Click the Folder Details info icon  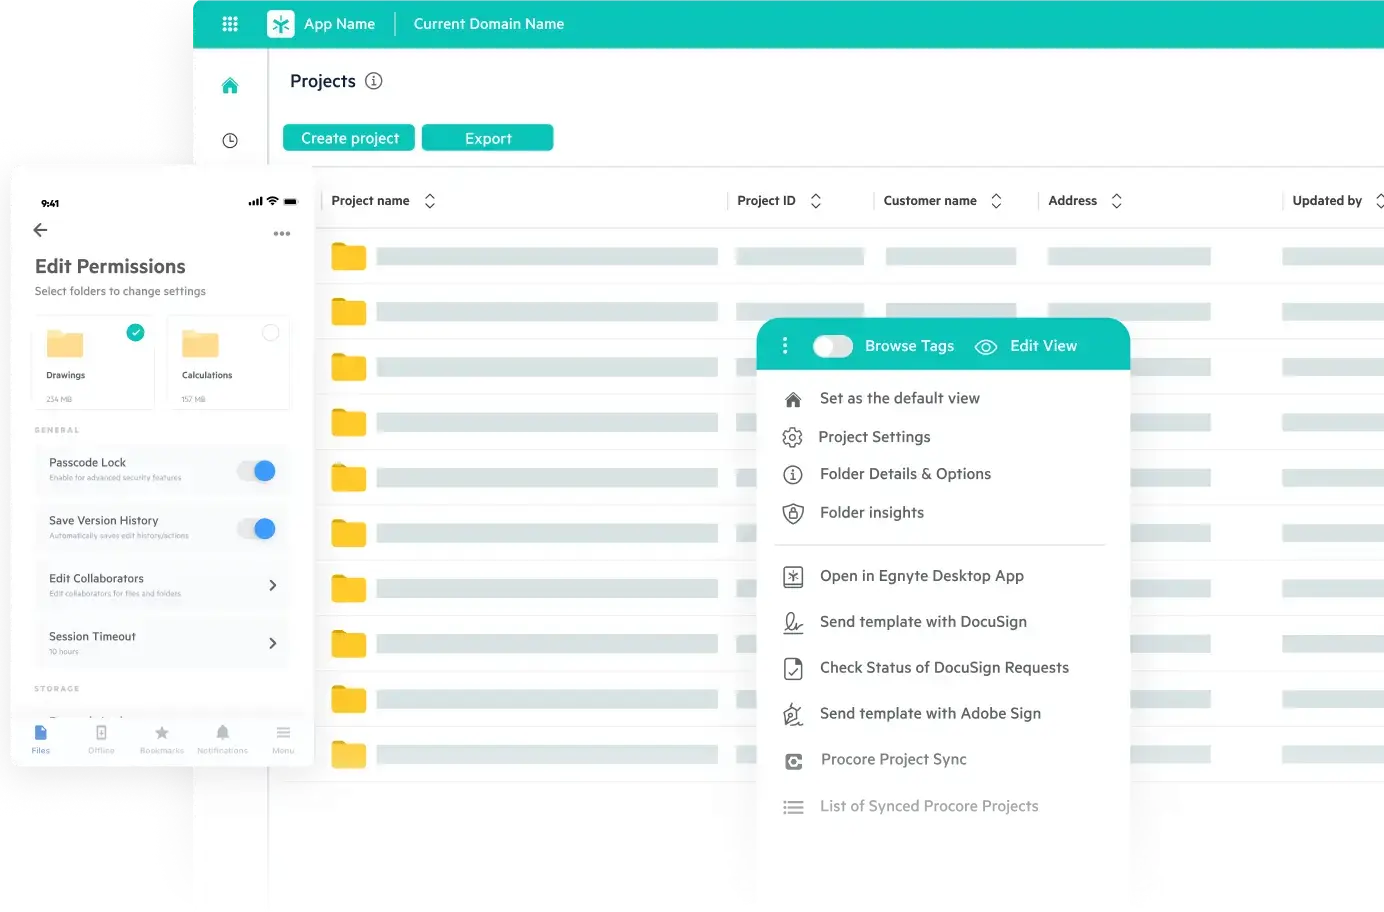point(793,475)
